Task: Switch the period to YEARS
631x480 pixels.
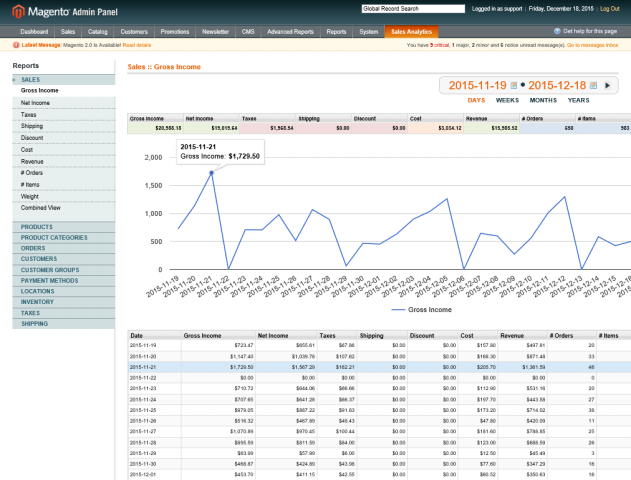Action: pyautogui.click(x=579, y=100)
